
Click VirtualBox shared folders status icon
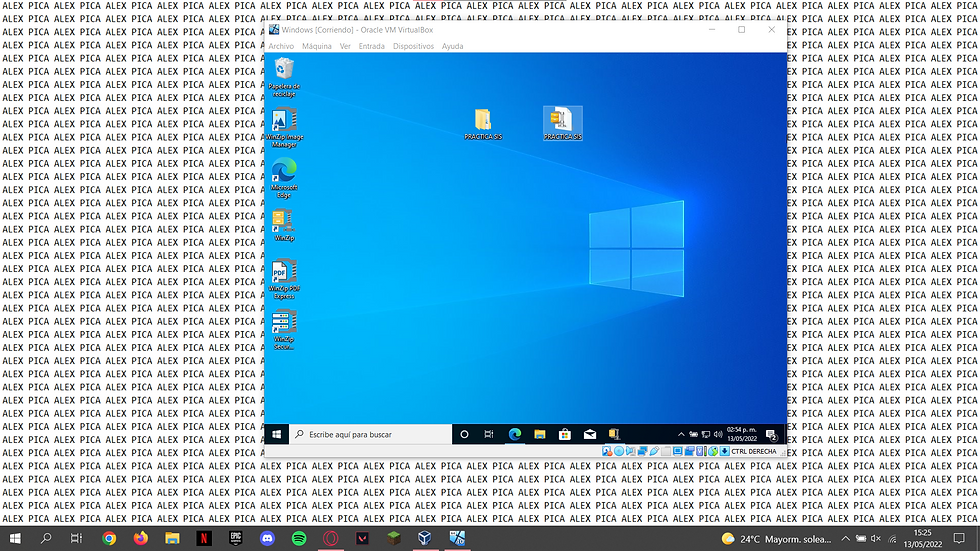666,451
